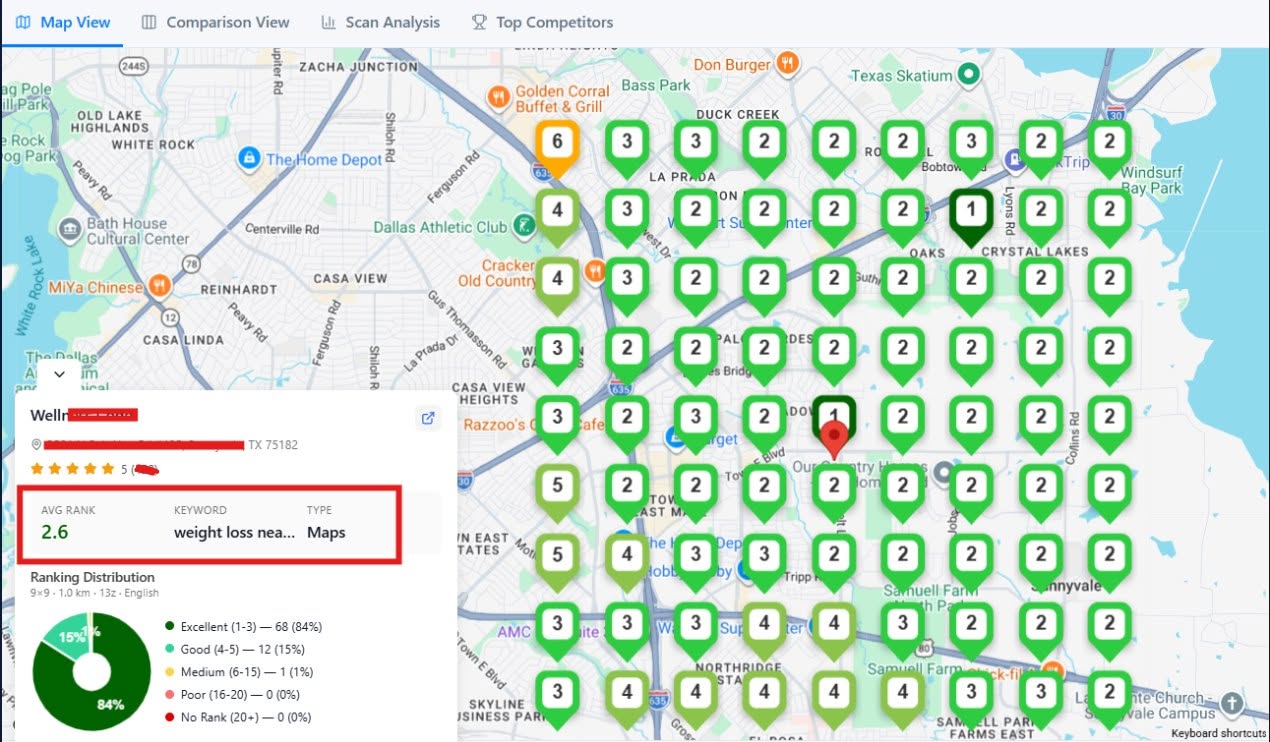
Task: Select the Medium (6-15) legend entry
Action: tap(239, 672)
